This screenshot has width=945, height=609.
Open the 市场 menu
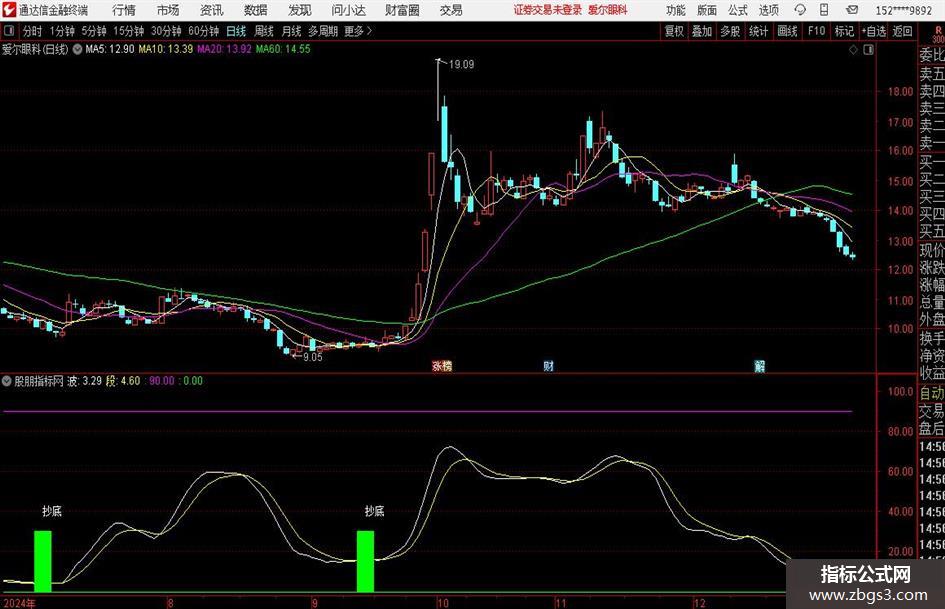pos(168,10)
